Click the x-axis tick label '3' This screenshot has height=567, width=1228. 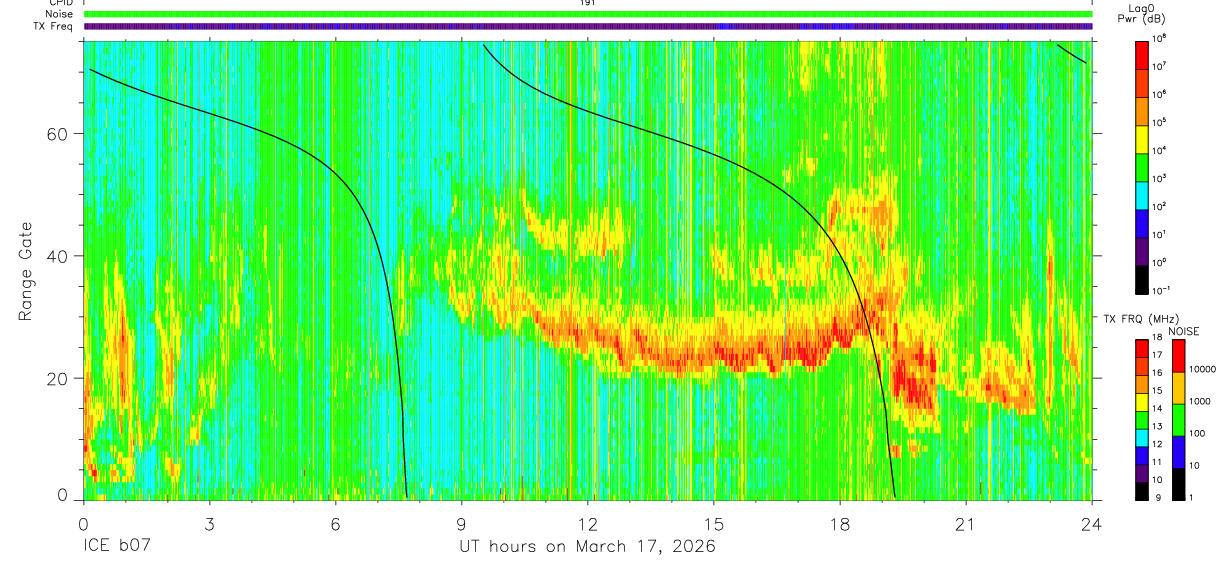coord(208,524)
